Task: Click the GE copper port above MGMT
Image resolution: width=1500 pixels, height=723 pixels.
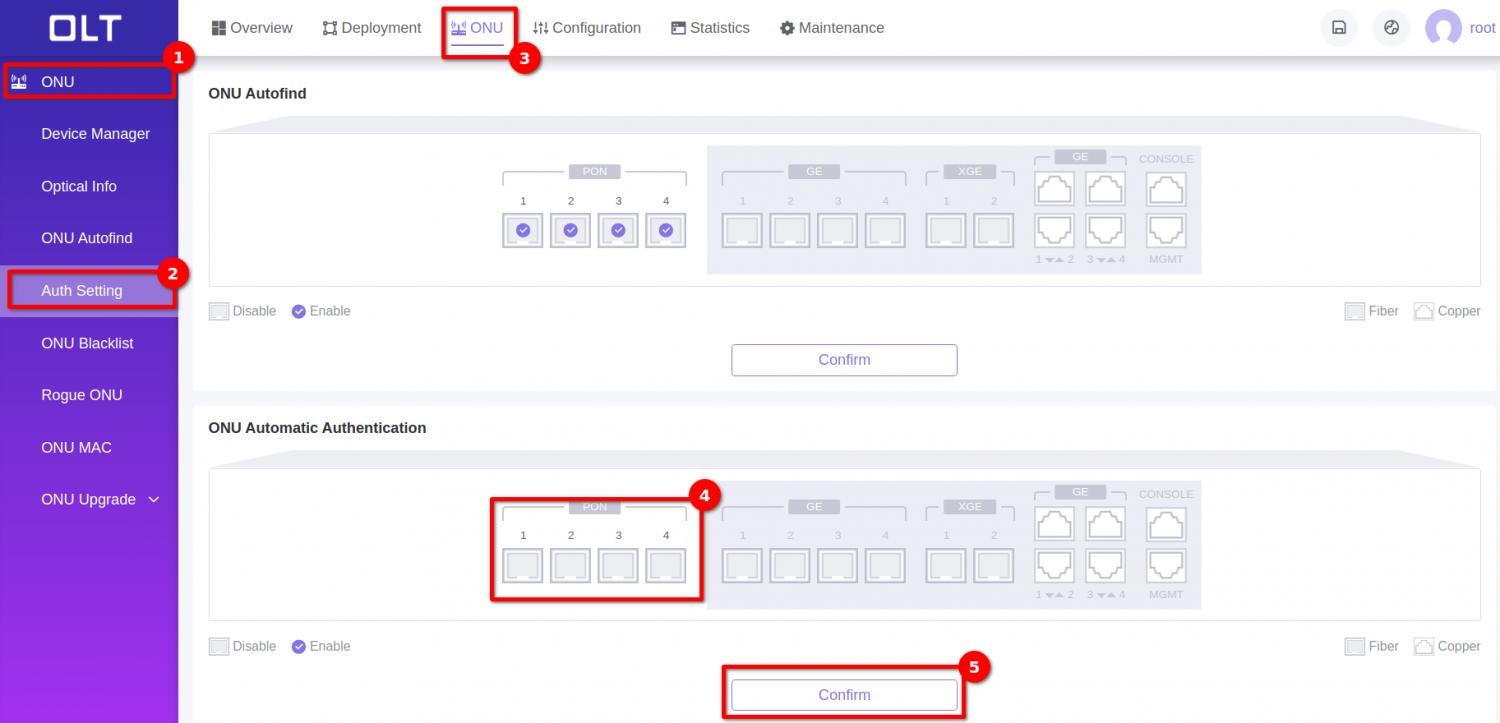Action: click(x=1166, y=231)
